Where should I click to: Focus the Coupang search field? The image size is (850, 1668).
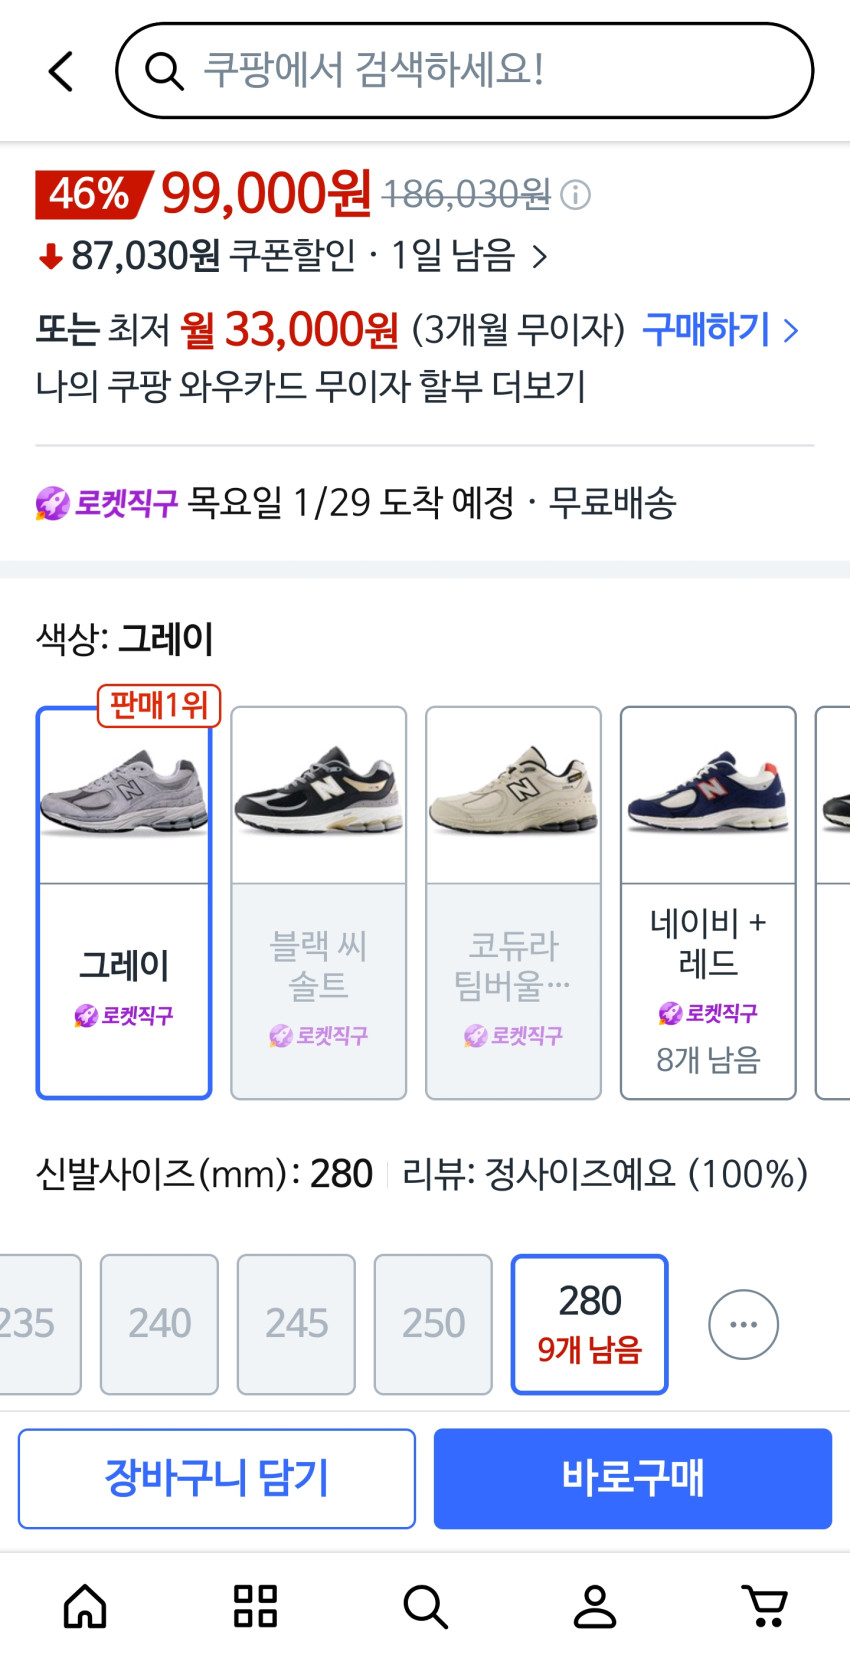click(480, 71)
